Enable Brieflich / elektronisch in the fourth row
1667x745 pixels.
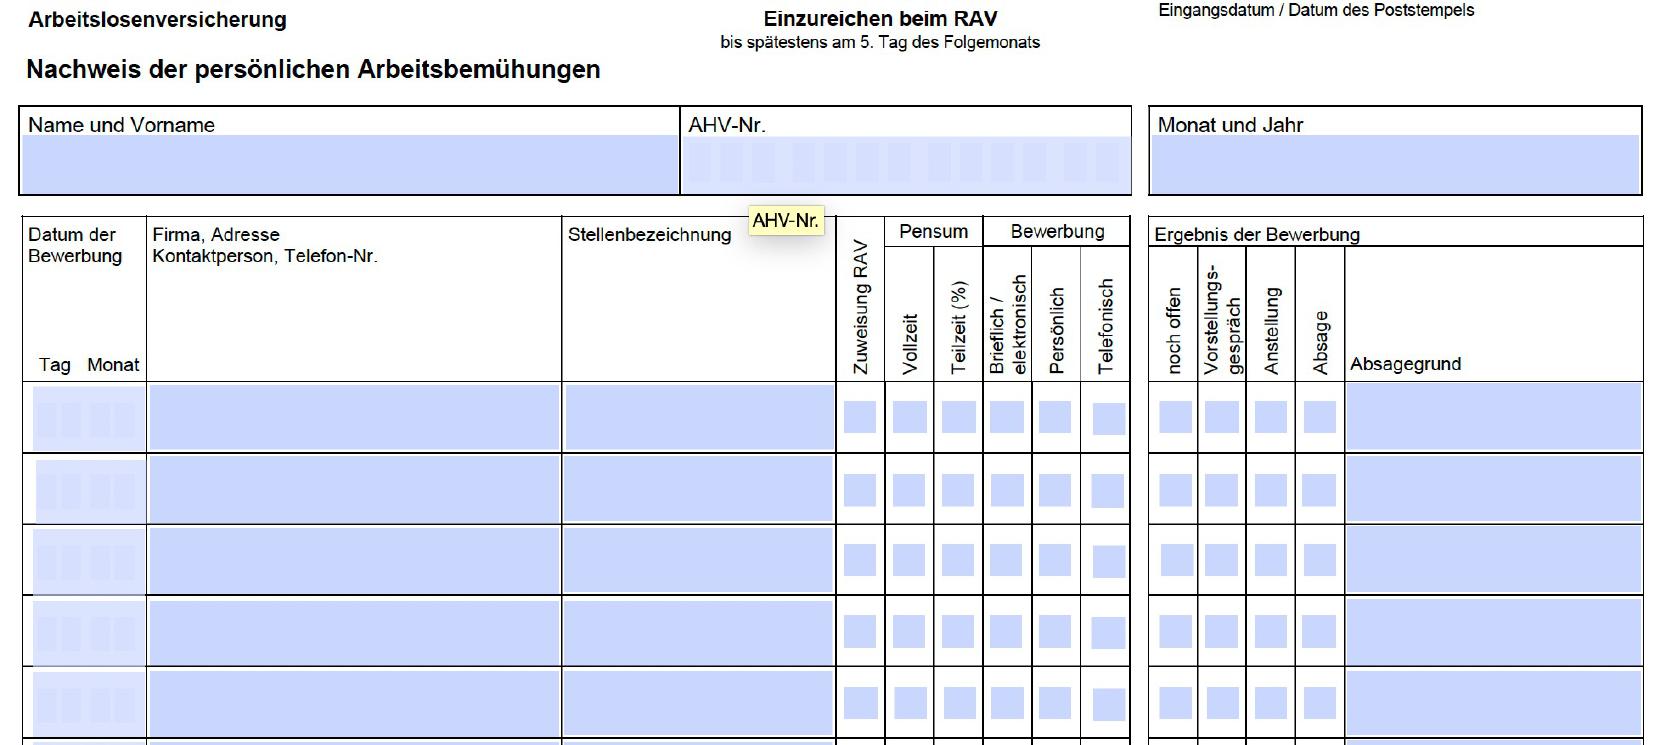point(1007,631)
